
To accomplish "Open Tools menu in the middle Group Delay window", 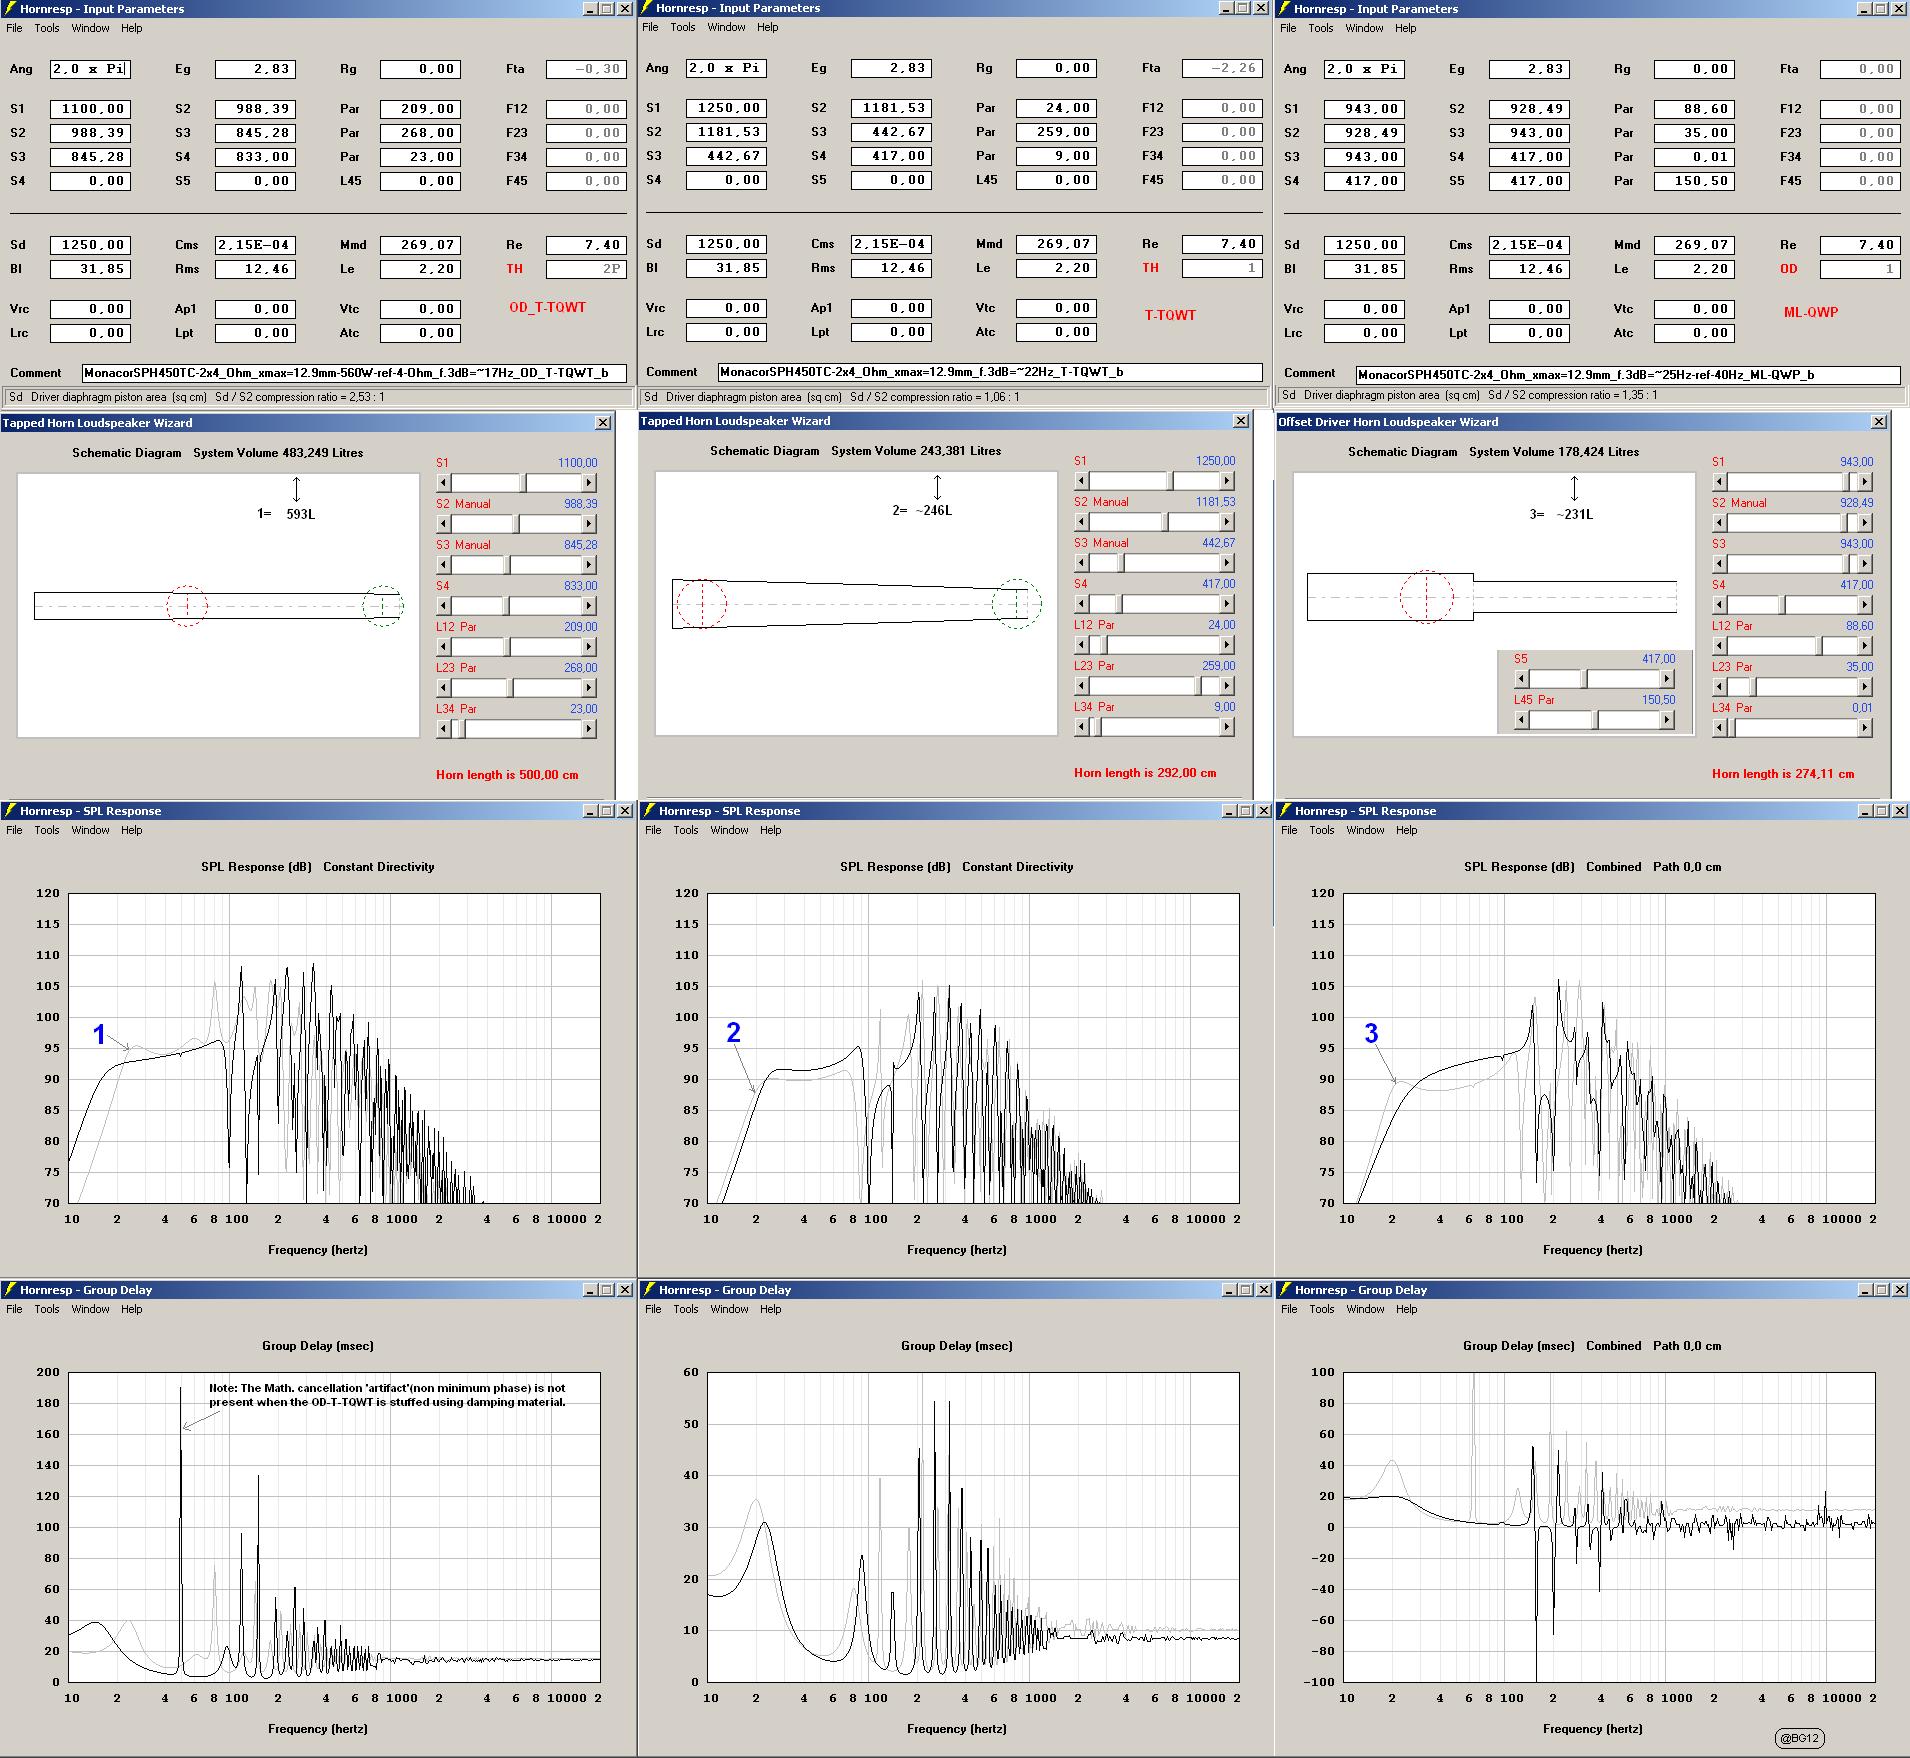I will [x=686, y=1309].
